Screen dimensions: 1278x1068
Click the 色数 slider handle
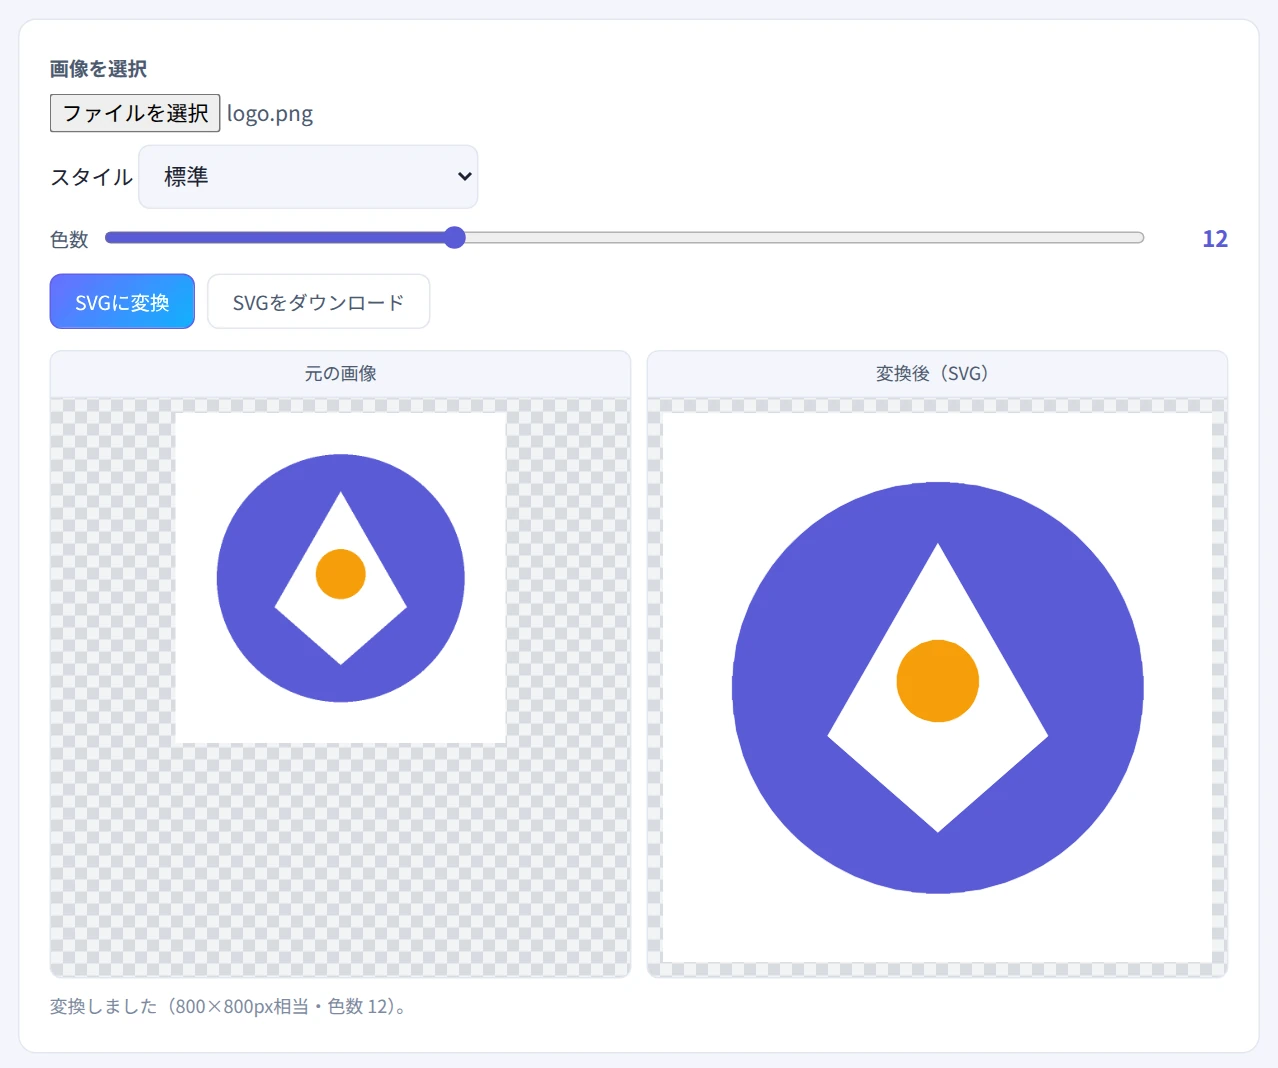tap(454, 238)
